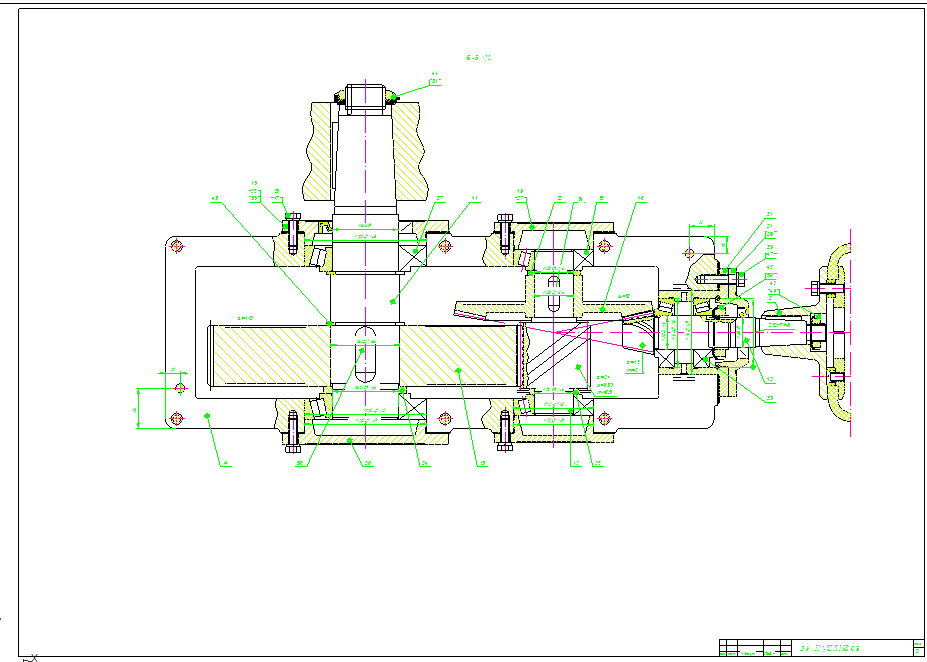
Task: Click callout label 14 below the housing
Action: coord(226,463)
